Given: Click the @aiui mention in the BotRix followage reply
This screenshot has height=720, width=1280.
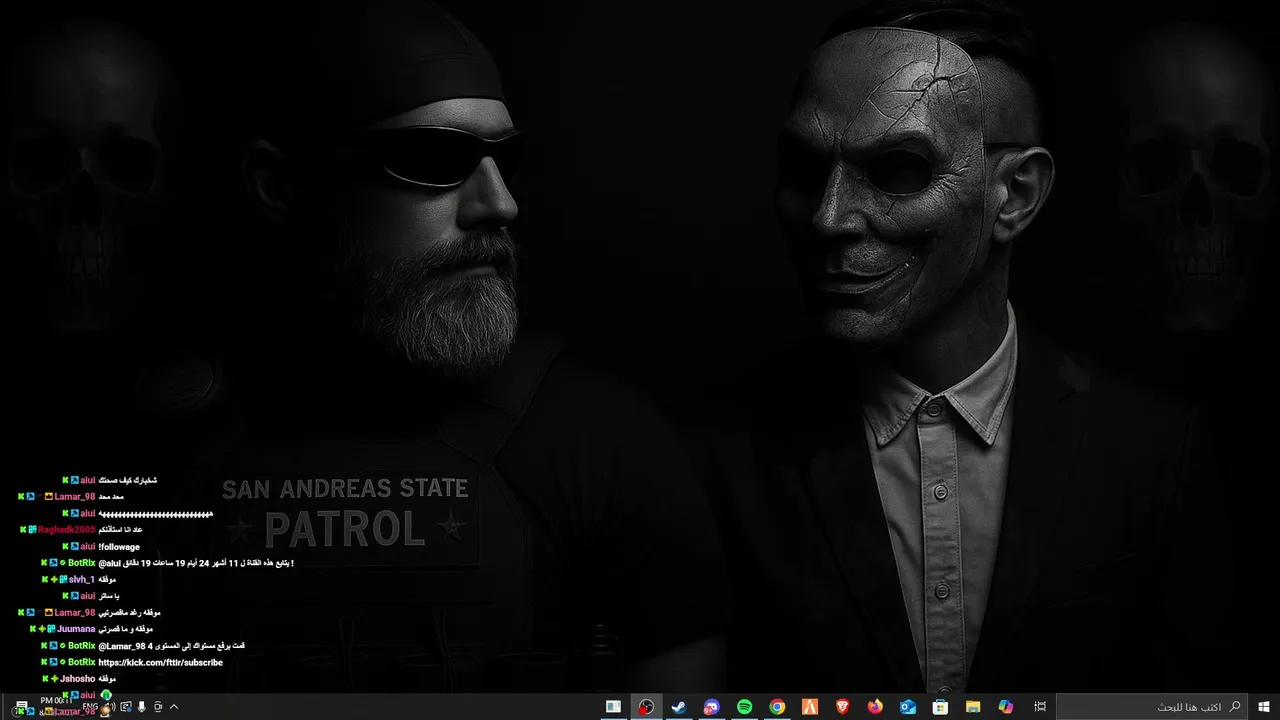Looking at the screenshot, I should (109, 563).
